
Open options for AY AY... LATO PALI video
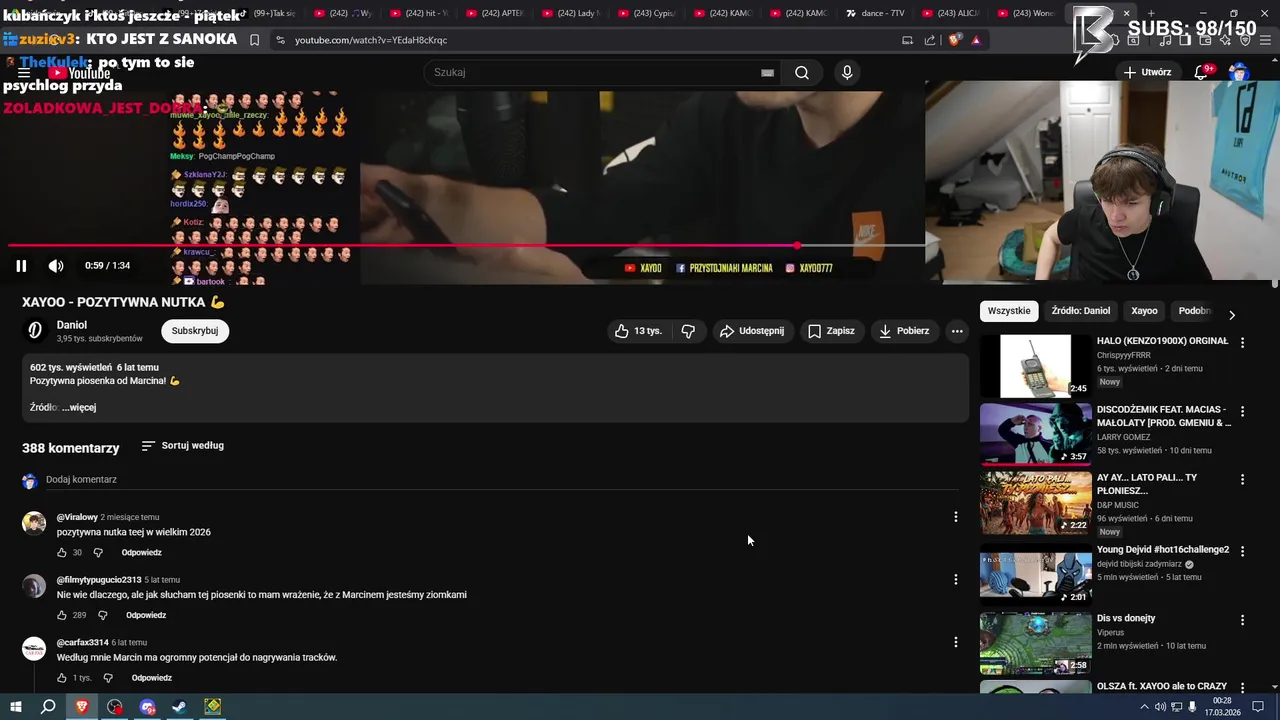click(1243, 480)
